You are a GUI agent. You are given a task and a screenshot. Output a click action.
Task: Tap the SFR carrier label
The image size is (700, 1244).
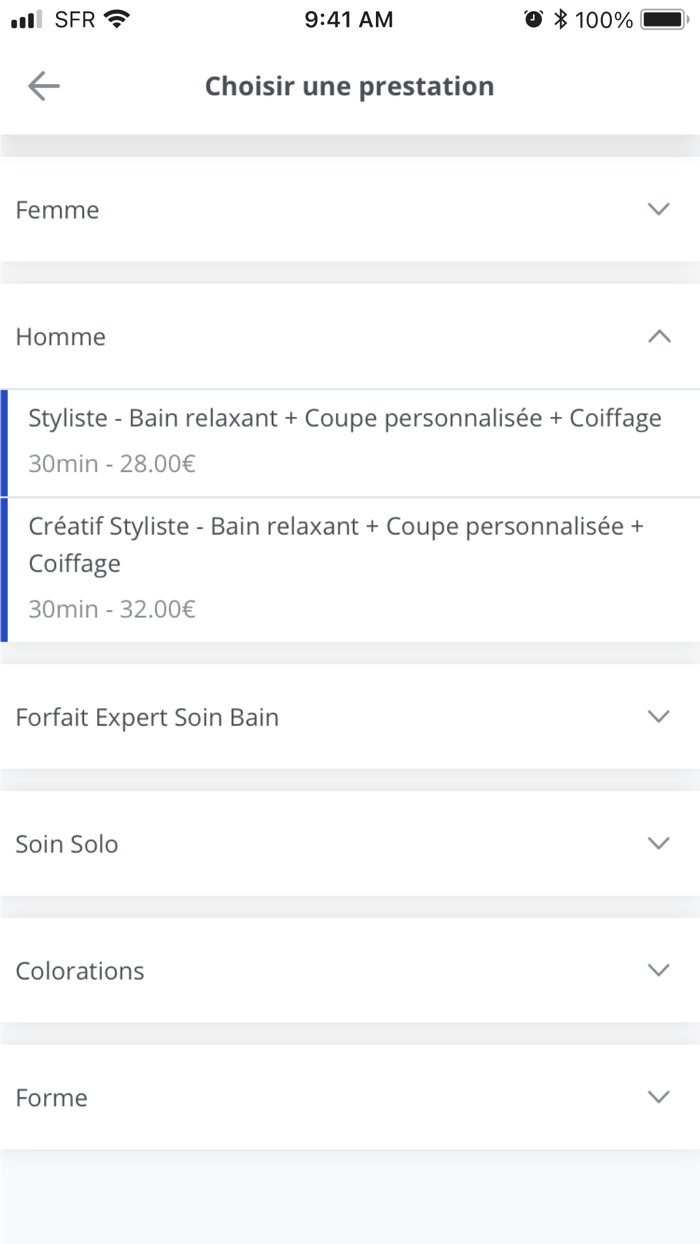[74, 18]
